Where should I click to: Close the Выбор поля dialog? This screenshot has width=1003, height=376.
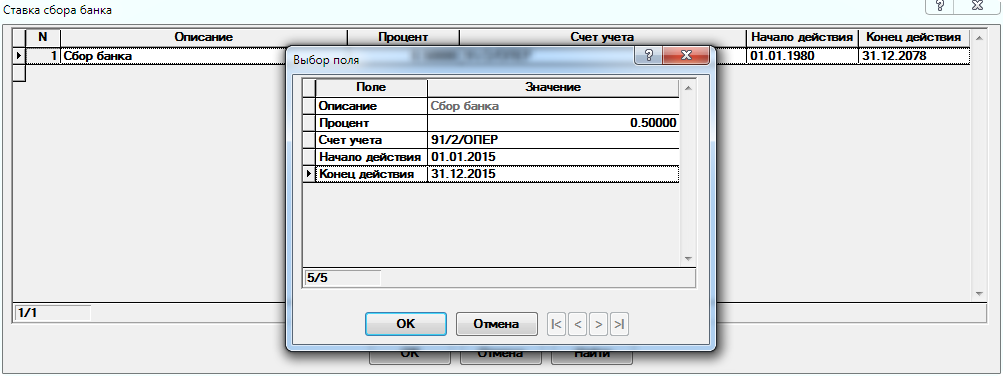pyautogui.click(x=686, y=56)
